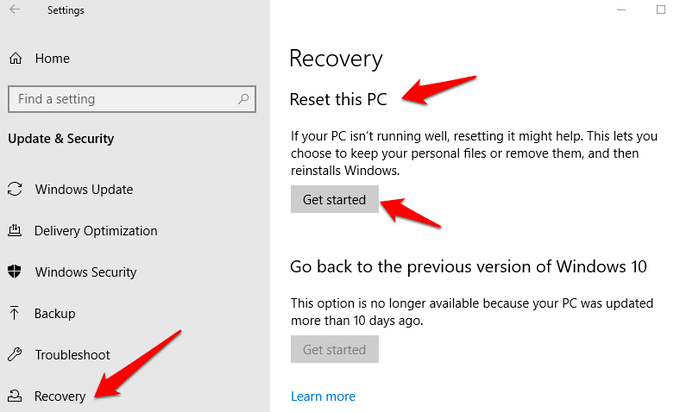
Task: Click the Delivery Optimization icon
Action: 16,231
